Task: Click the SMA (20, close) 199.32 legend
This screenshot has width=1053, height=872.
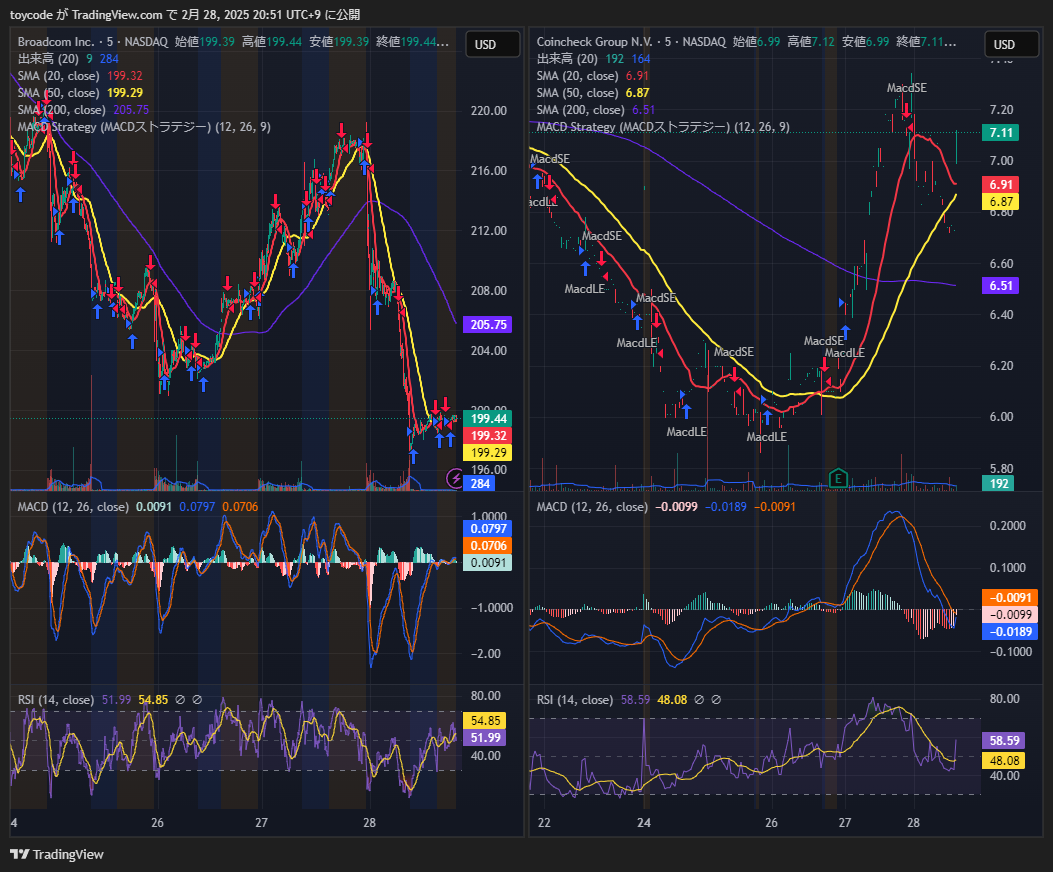Action: [x=80, y=76]
